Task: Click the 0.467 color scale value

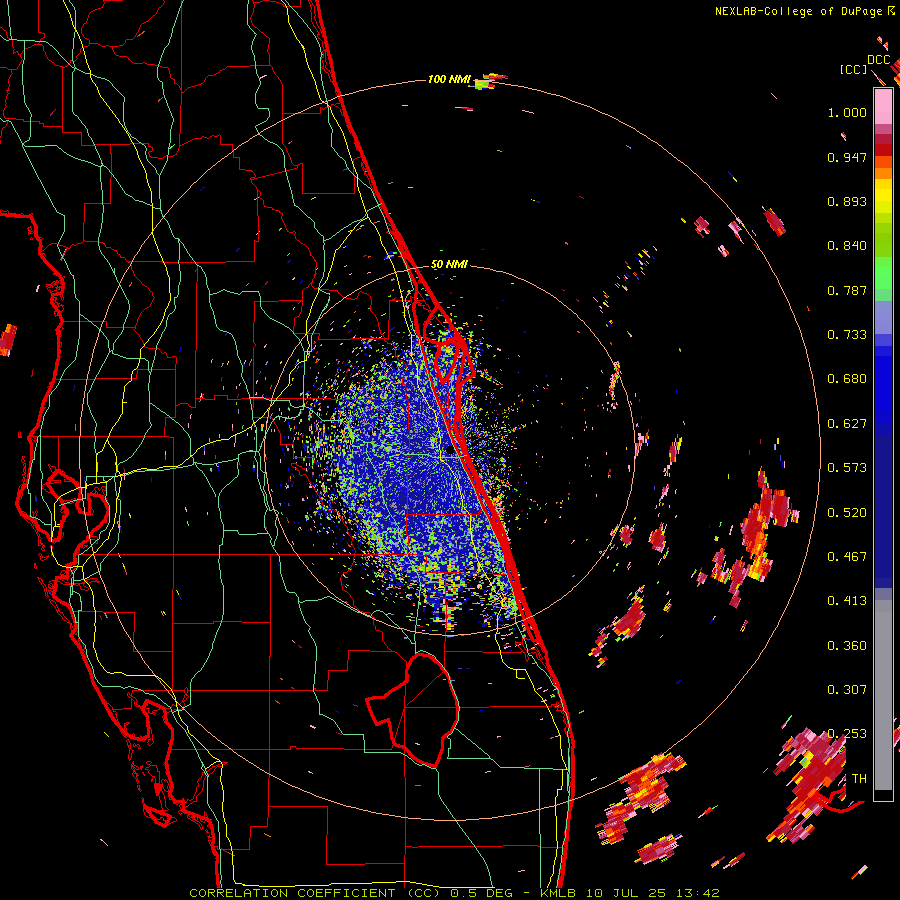Action: point(847,557)
